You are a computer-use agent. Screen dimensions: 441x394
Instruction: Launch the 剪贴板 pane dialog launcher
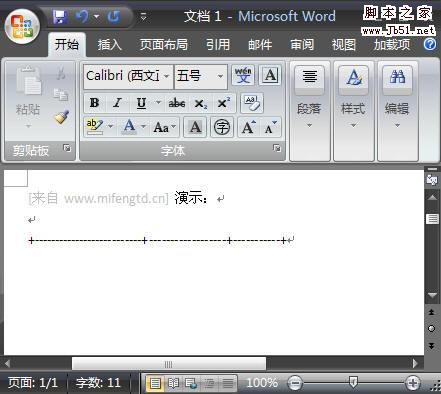point(67,148)
